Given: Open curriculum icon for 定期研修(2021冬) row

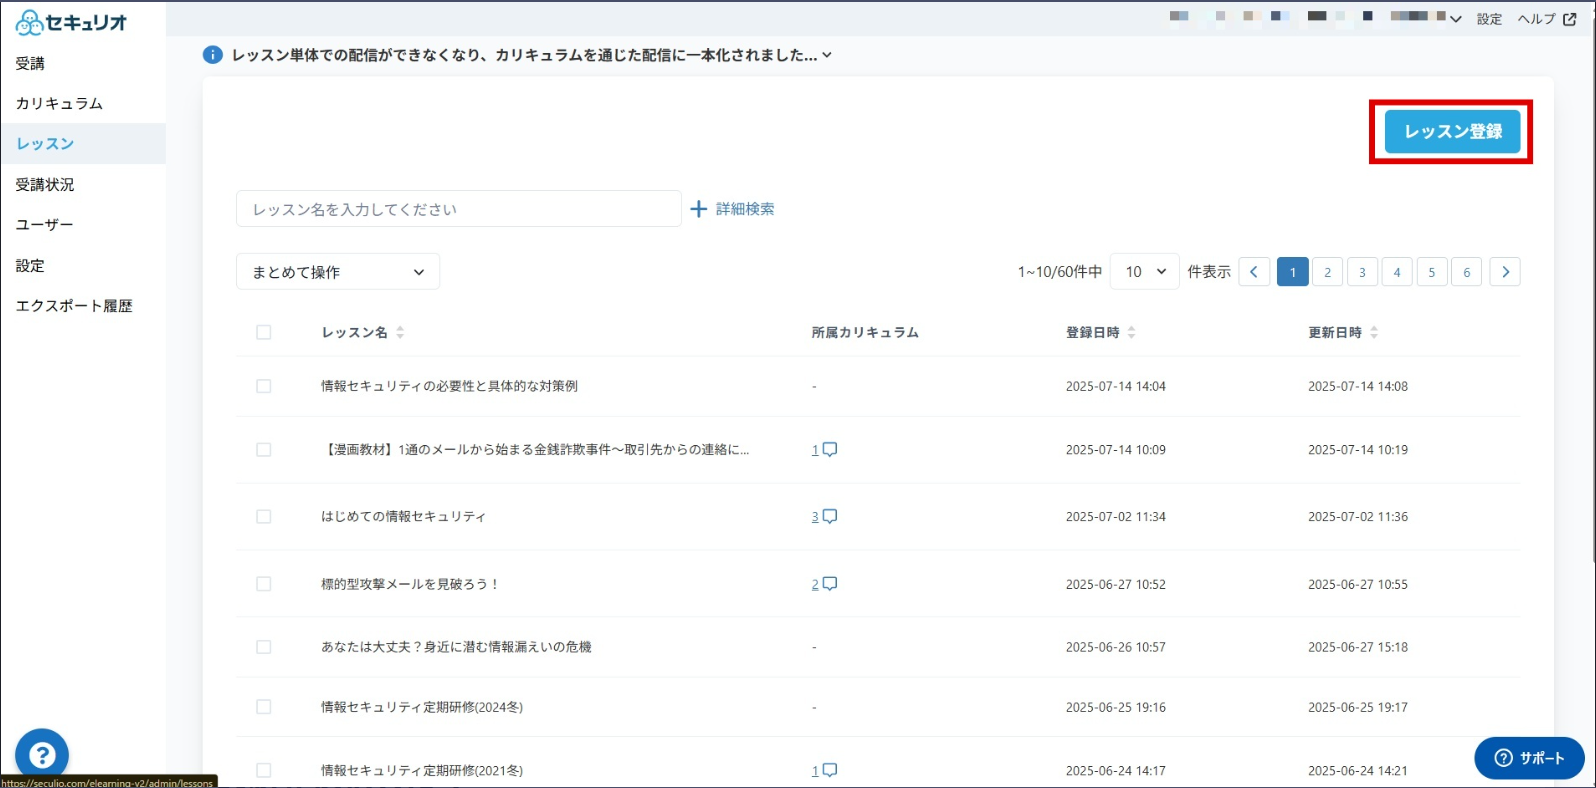Looking at the screenshot, I should point(830,770).
